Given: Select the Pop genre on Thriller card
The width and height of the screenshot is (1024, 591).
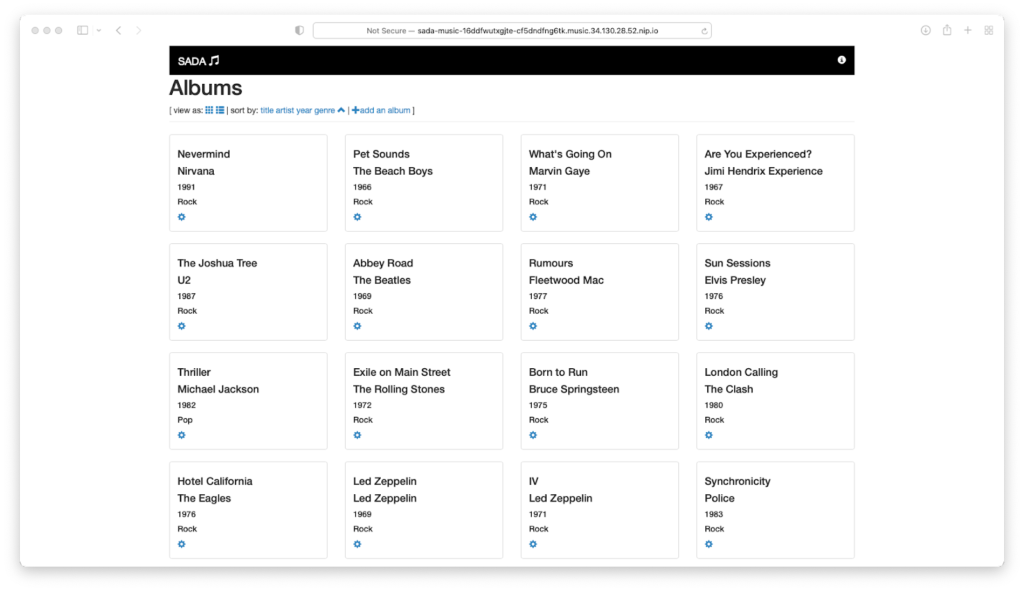Looking at the screenshot, I should pyautogui.click(x=185, y=420).
